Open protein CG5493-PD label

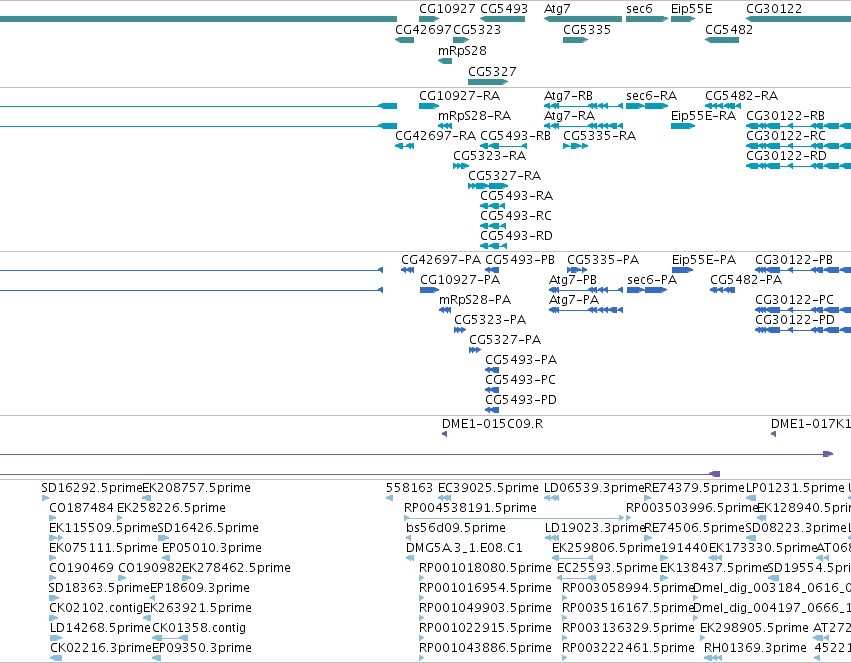pos(521,401)
